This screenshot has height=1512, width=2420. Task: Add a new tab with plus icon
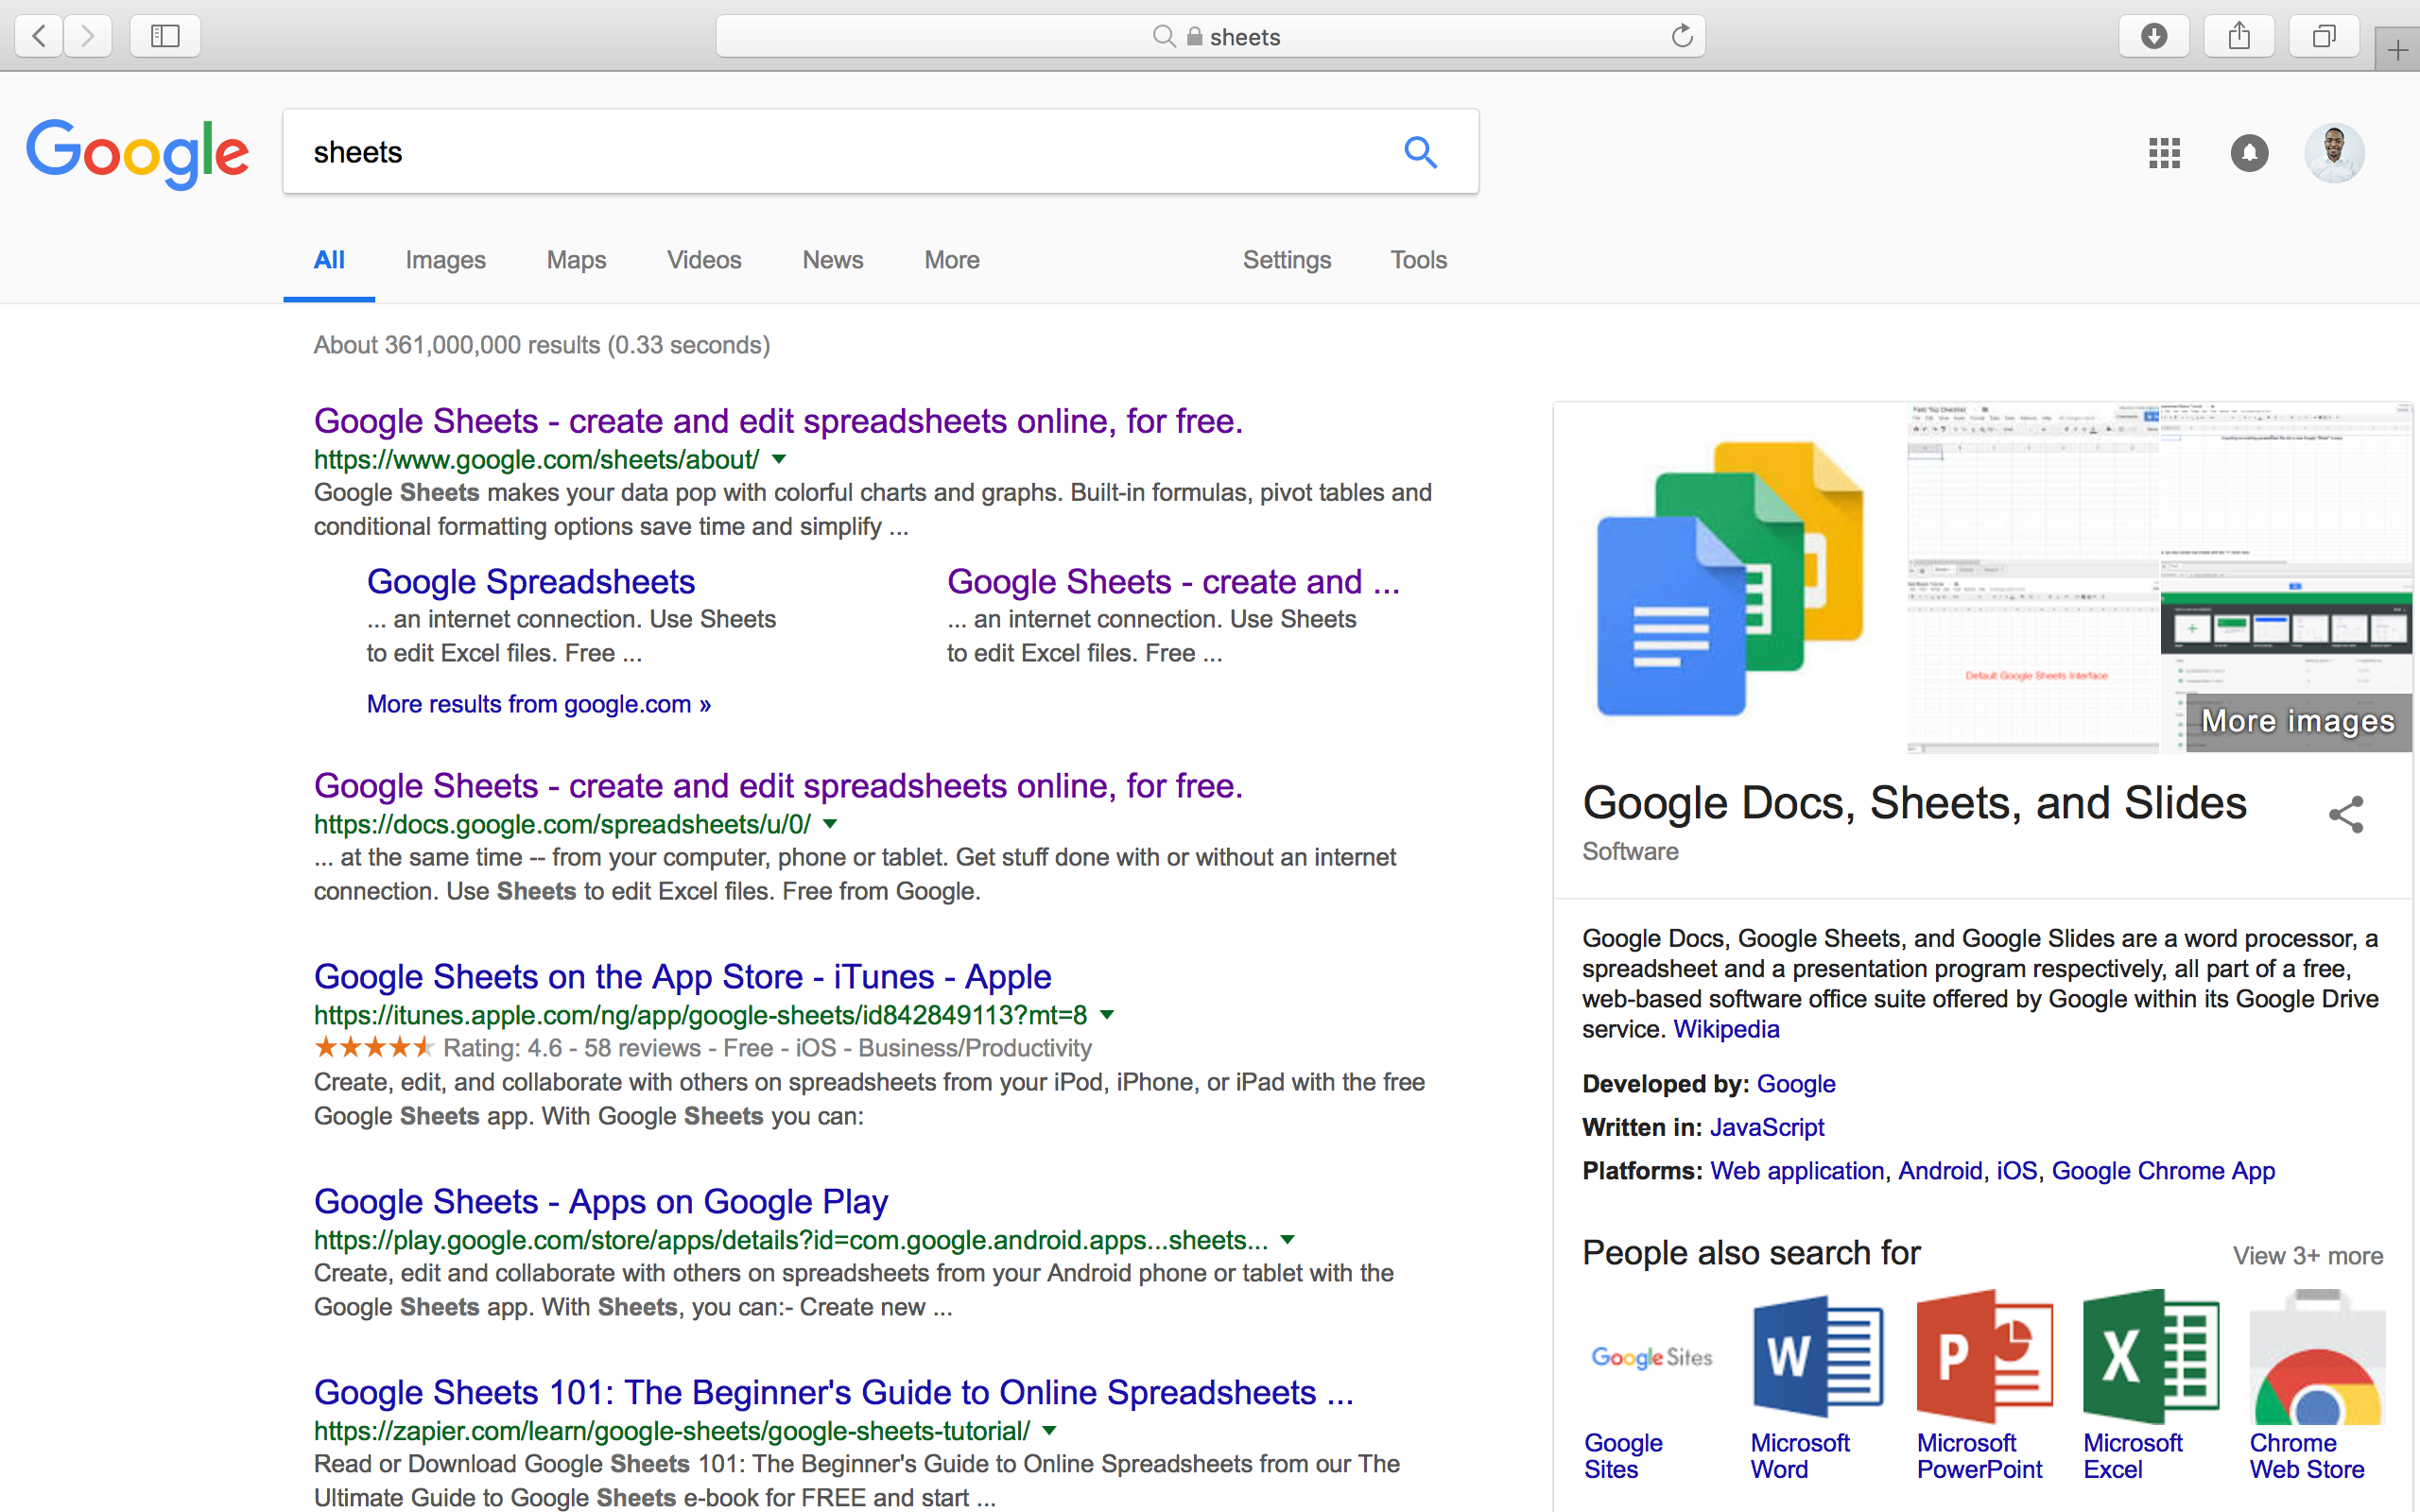pyautogui.click(x=2397, y=50)
